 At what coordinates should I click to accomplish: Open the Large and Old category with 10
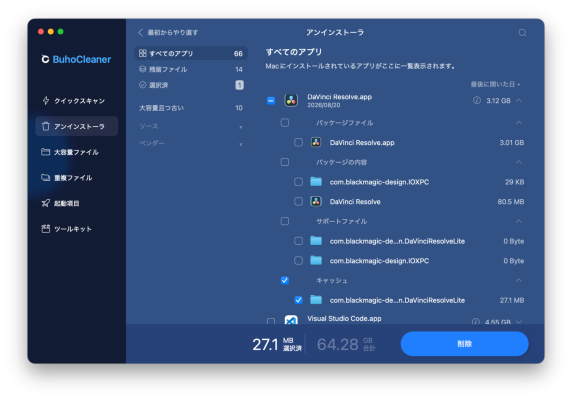(190, 108)
